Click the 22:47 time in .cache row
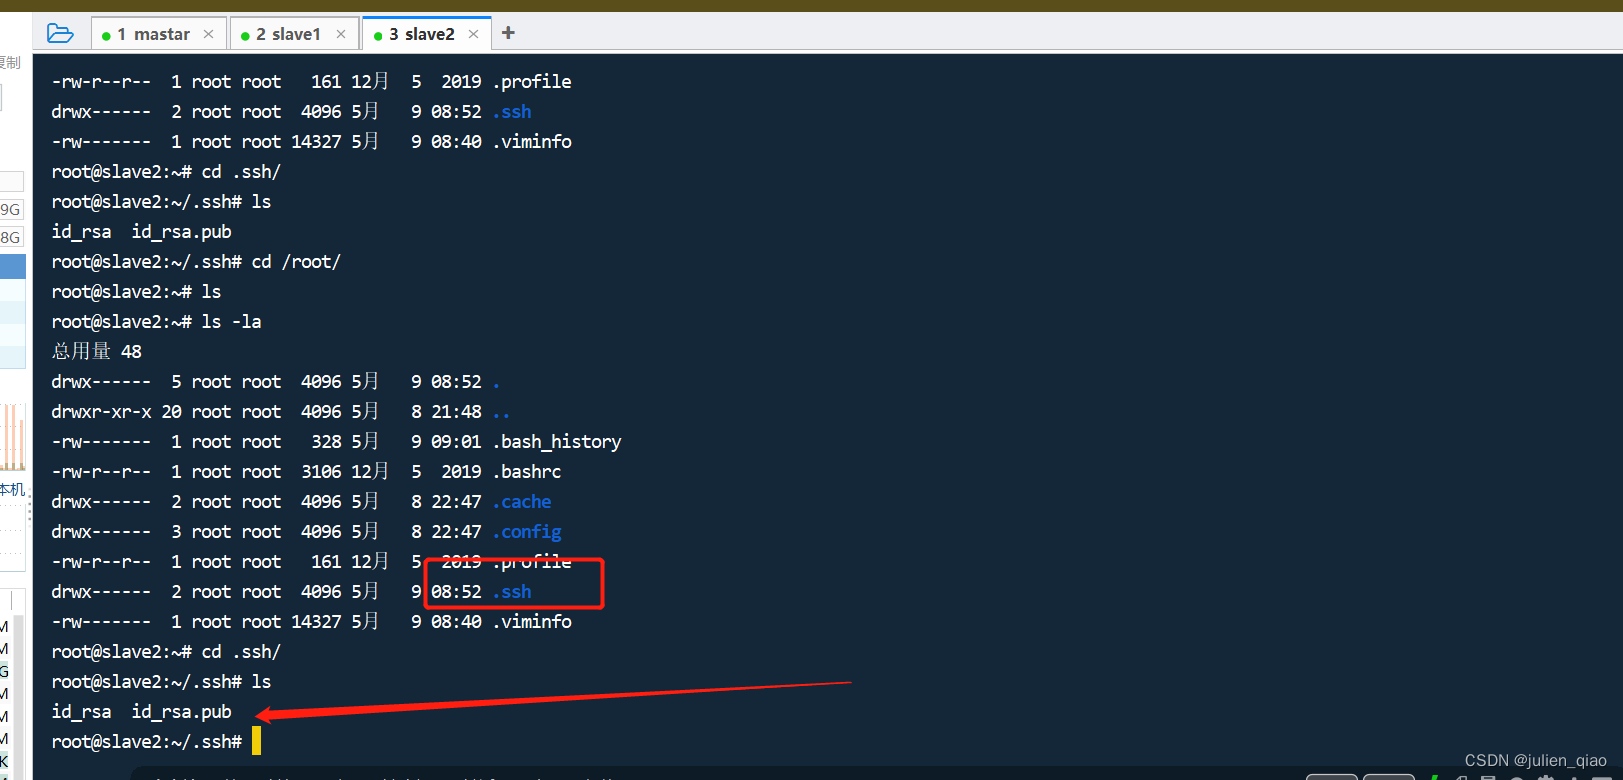1623x780 pixels. click(x=456, y=502)
